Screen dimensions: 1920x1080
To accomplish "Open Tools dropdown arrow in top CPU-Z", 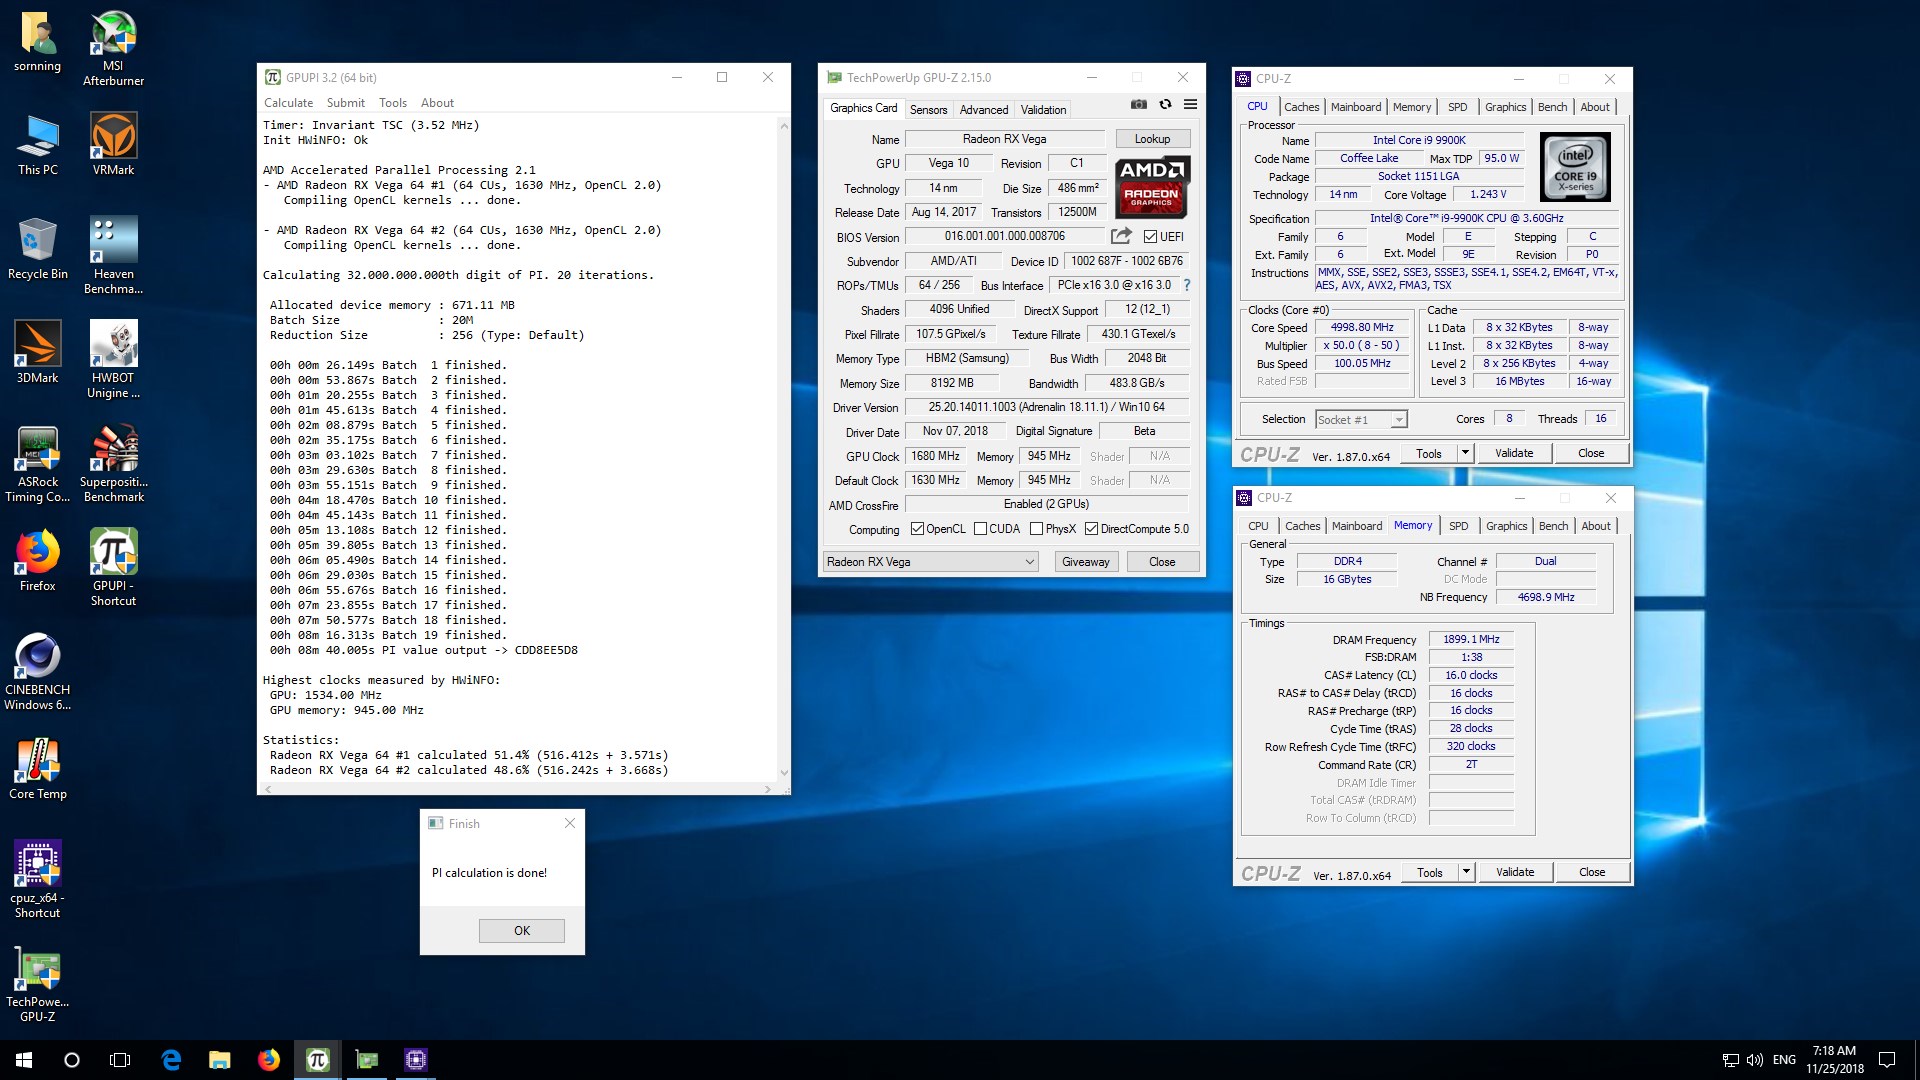I will pyautogui.click(x=1465, y=453).
